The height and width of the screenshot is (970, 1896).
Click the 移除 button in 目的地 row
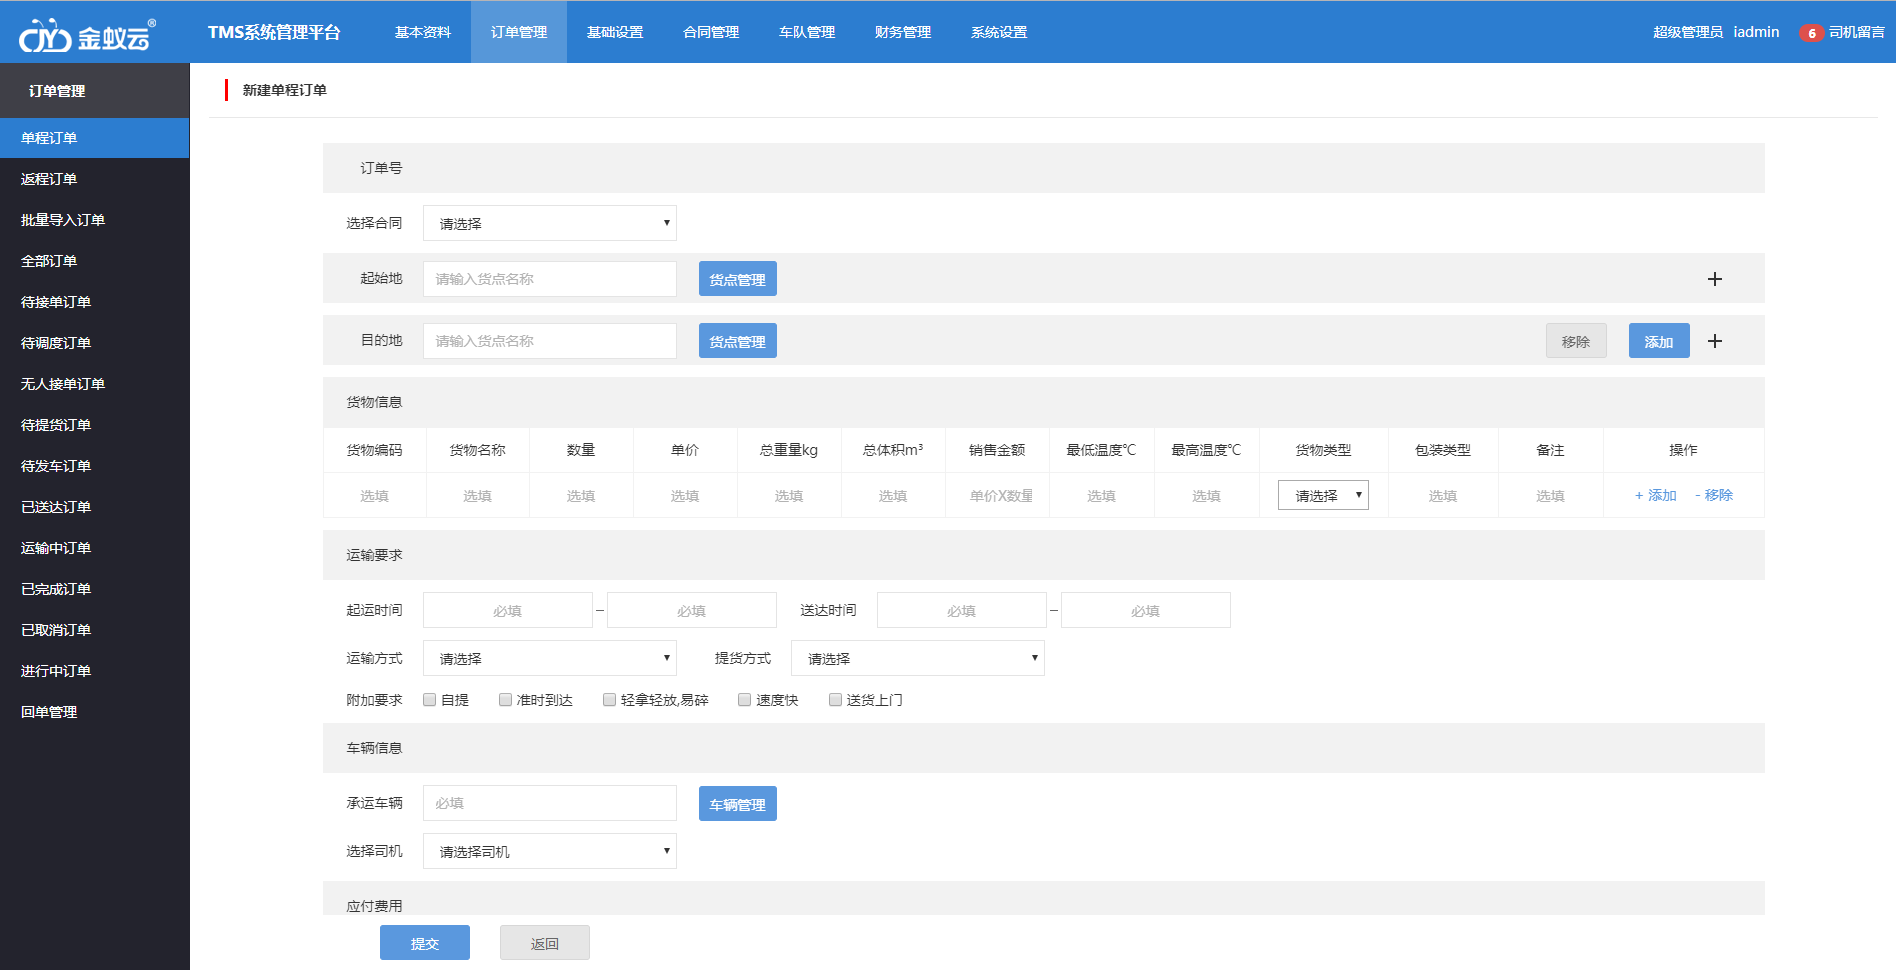tap(1576, 341)
